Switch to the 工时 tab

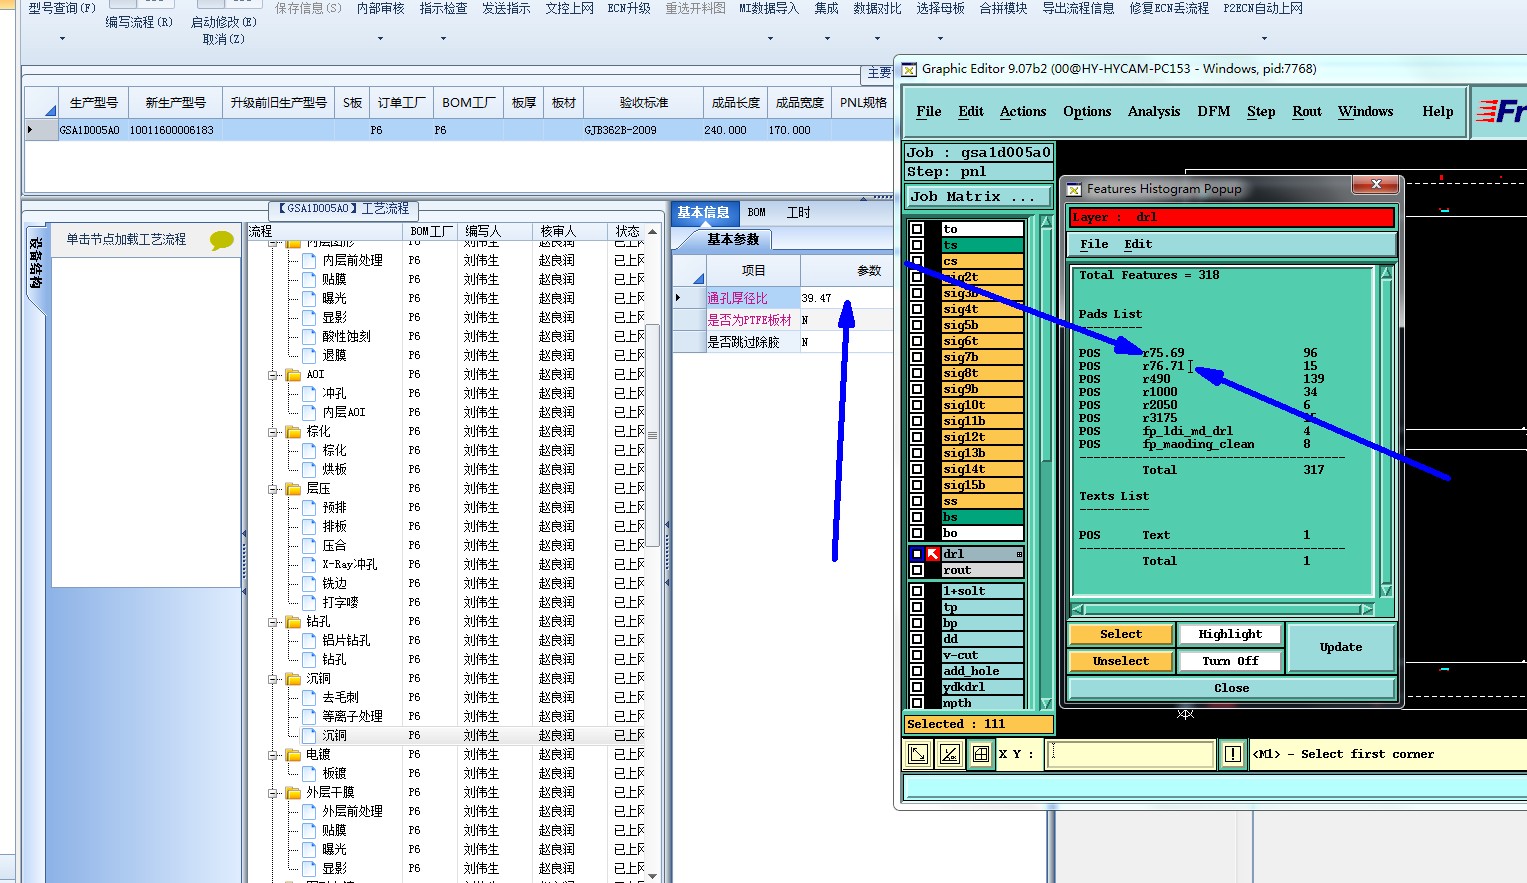[798, 212]
